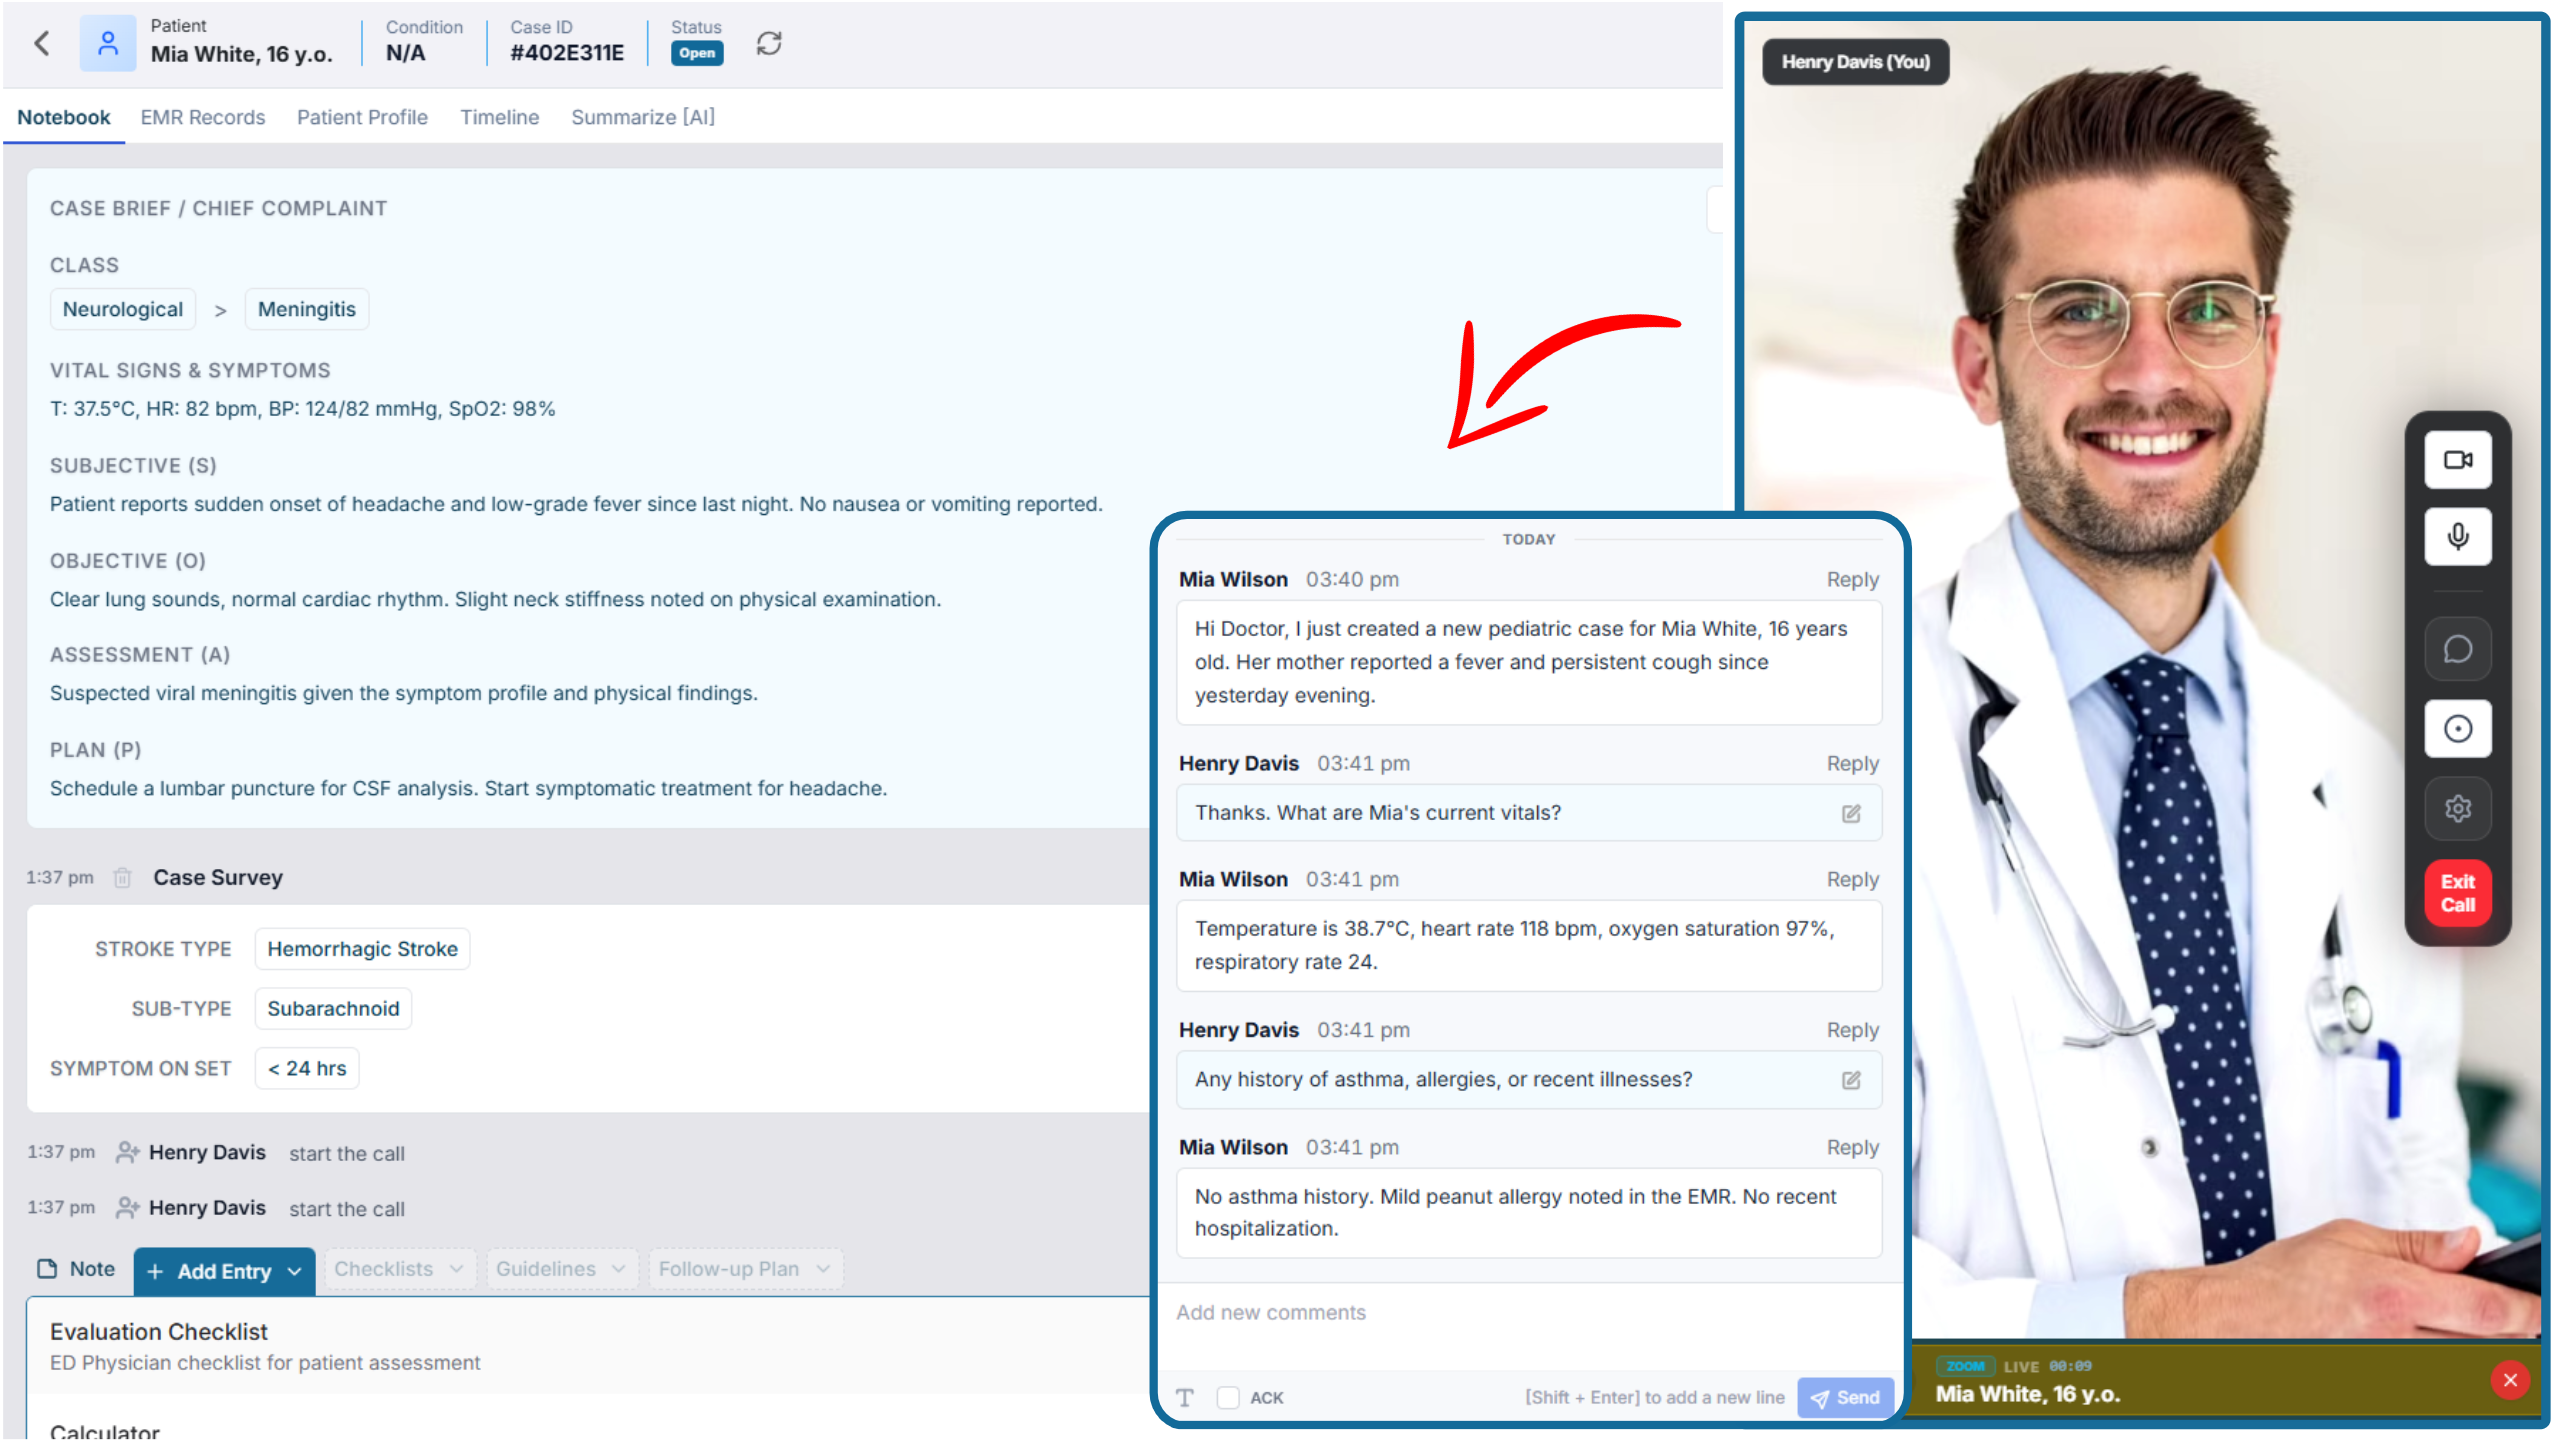Edit the 'What are Mia's current vitals?' message
The image size is (2560, 1440).
tap(1851, 813)
